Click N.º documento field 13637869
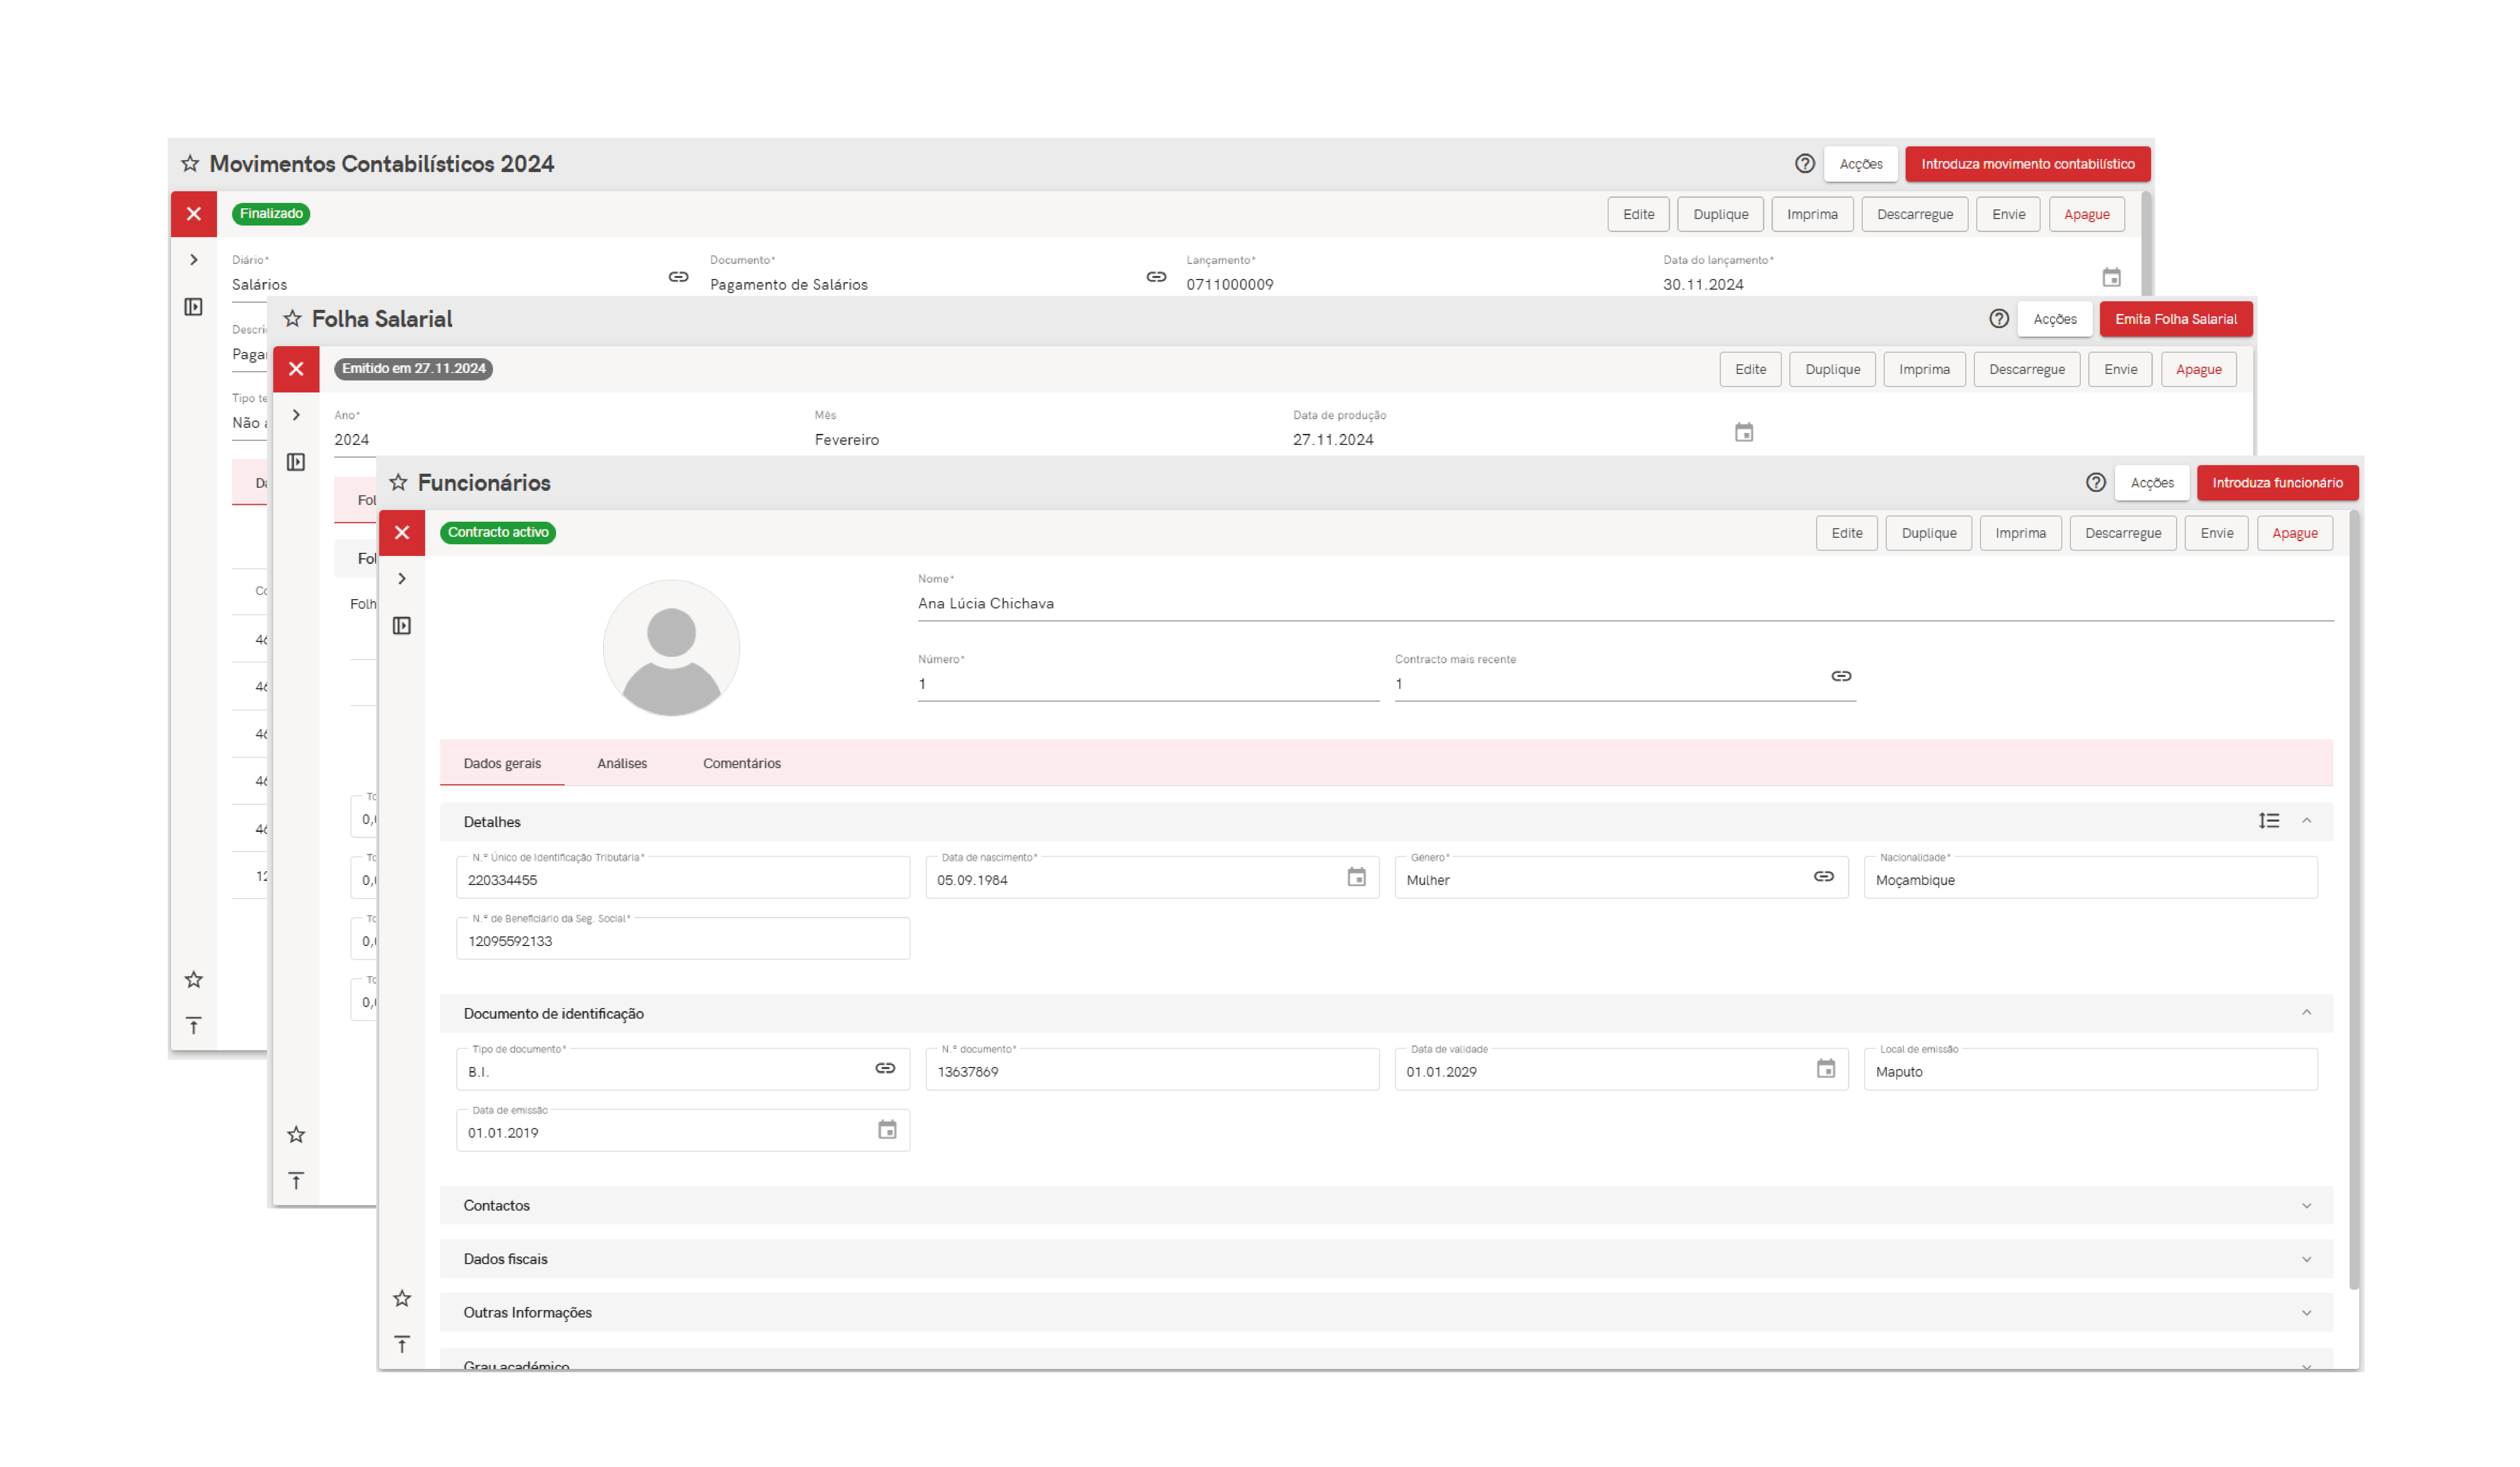Screen dimensions: 2520x1467 click(x=1152, y=1069)
